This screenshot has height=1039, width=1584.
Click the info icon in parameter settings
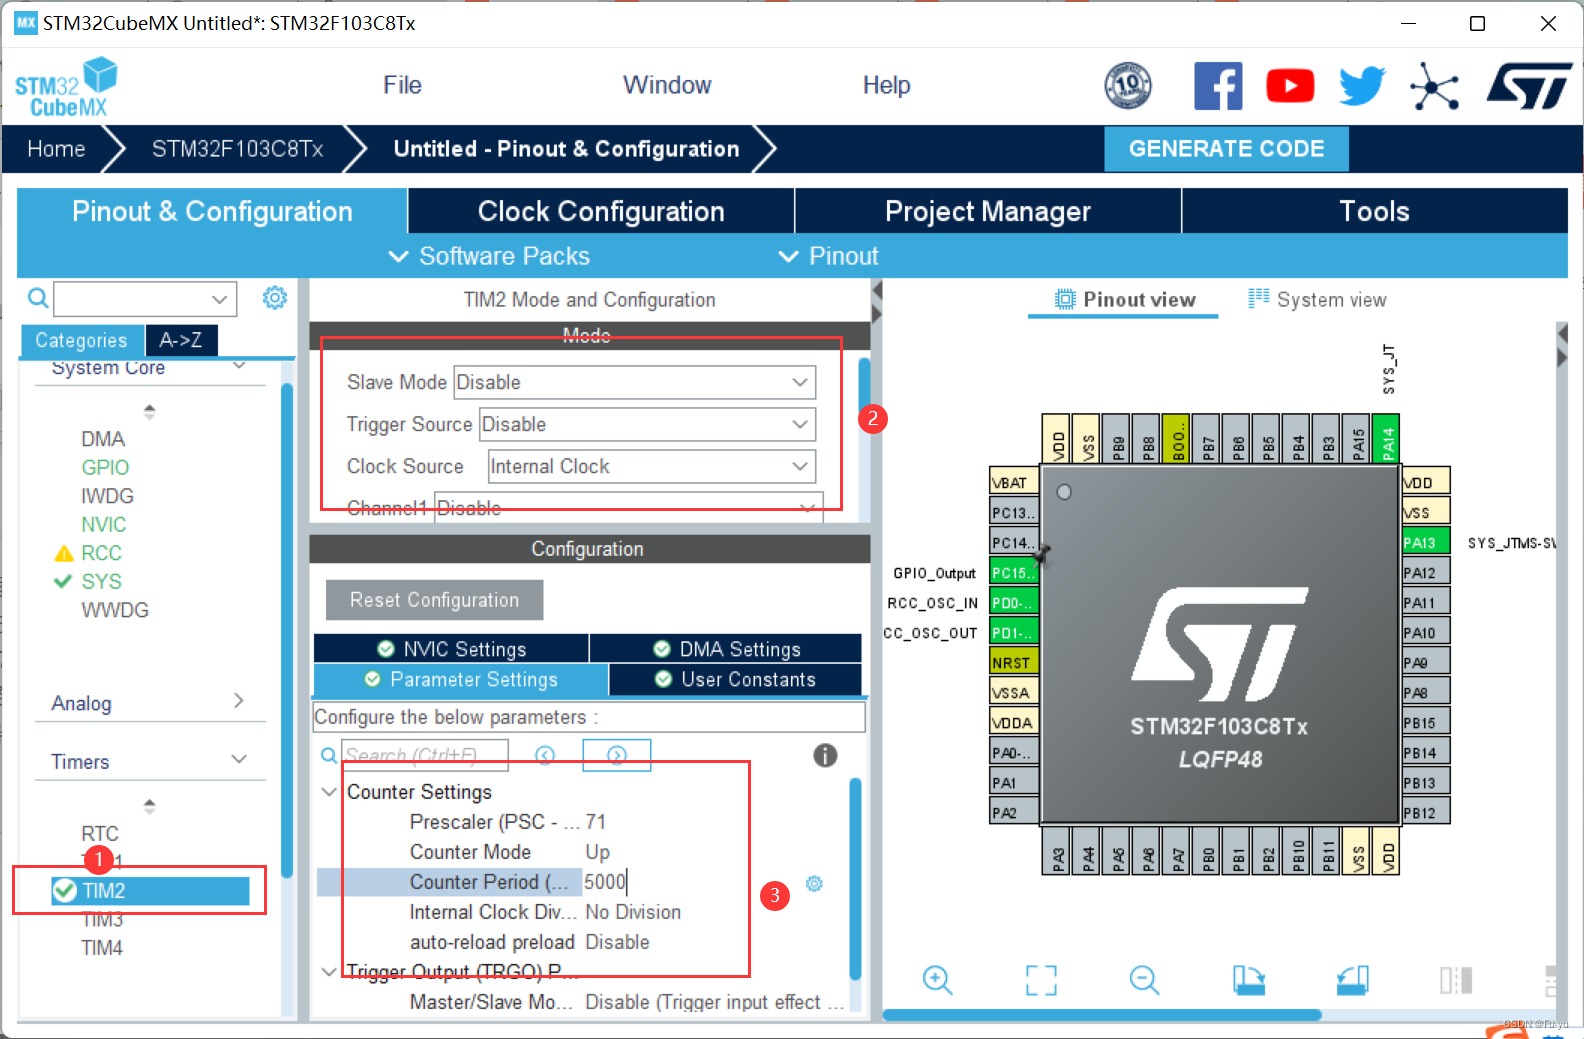click(x=825, y=755)
